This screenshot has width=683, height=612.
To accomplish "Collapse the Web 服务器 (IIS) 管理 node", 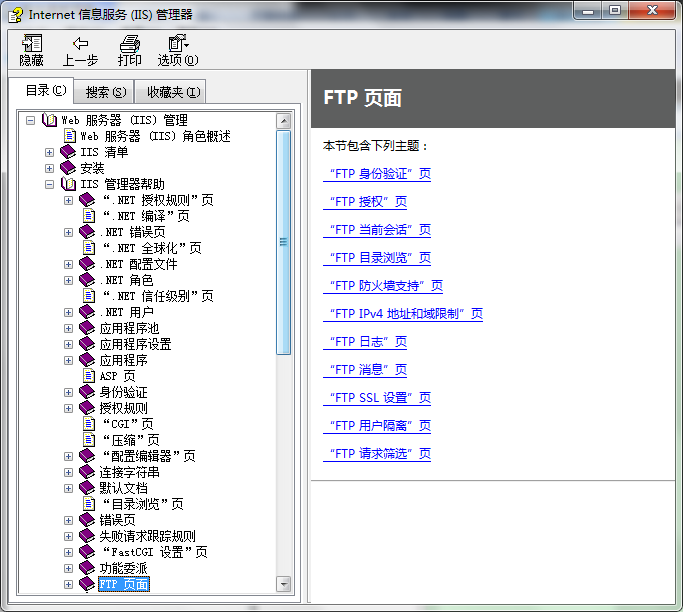I will pos(30,120).
